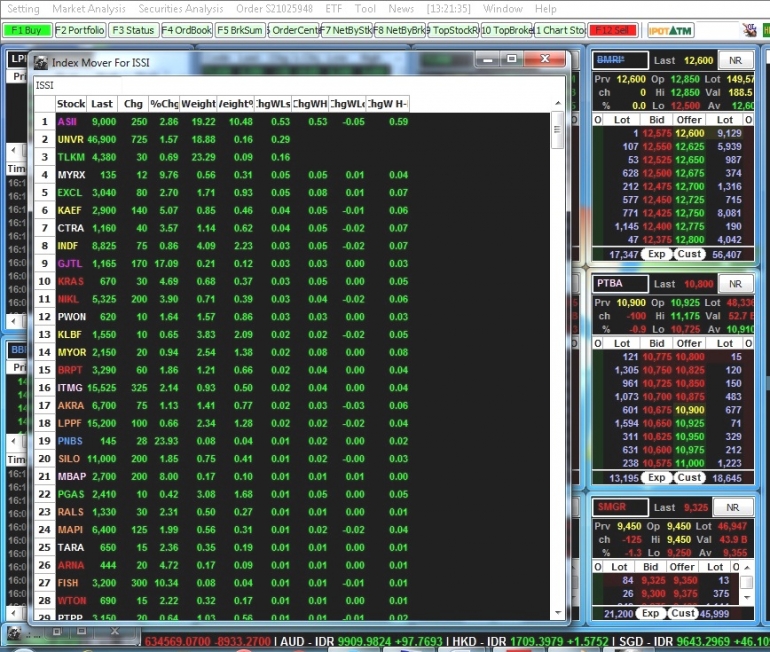Click the SMGR stock code field

(620, 507)
